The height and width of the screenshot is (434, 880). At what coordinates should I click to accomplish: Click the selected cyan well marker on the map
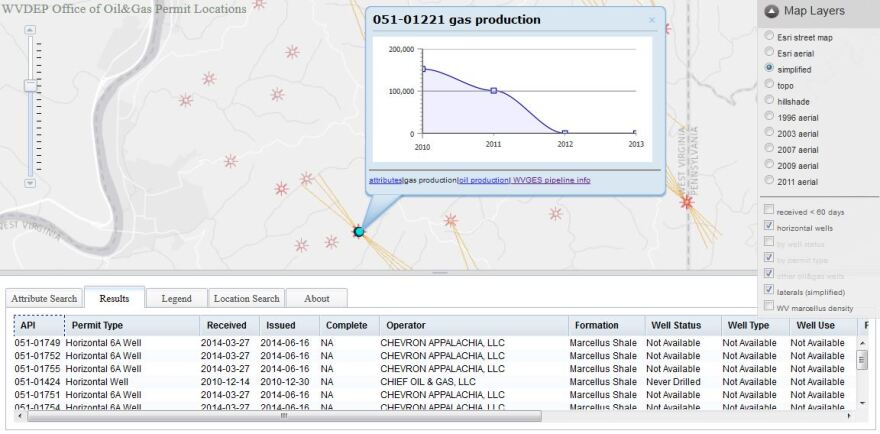click(x=359, y=231)
